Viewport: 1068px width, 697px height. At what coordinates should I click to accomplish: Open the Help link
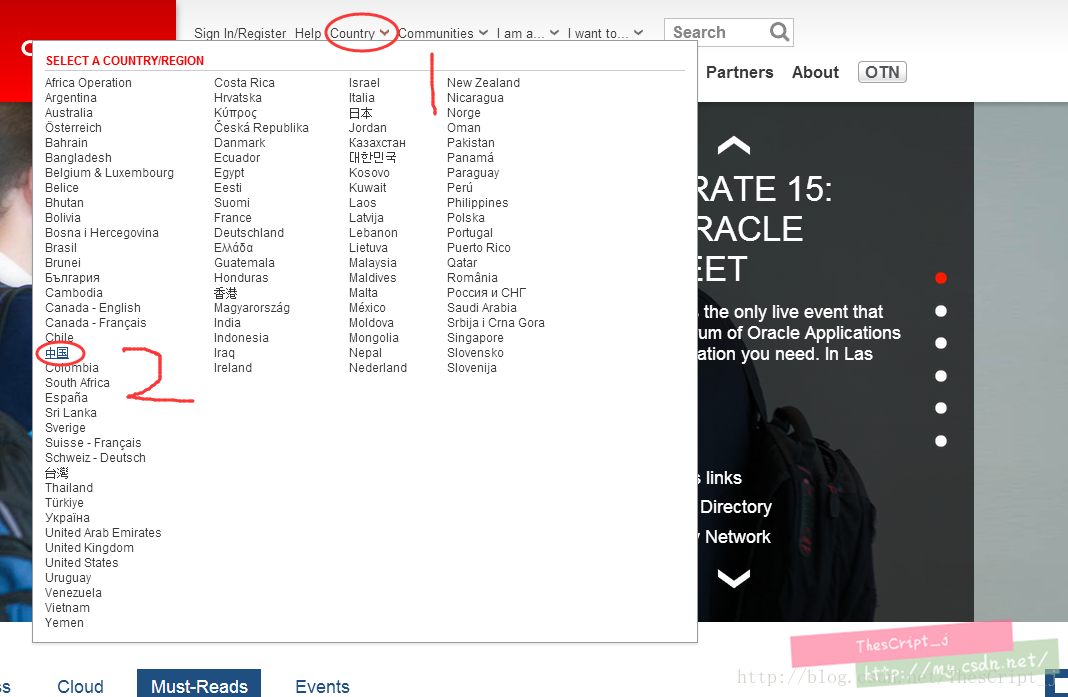[x=308, y=33]
